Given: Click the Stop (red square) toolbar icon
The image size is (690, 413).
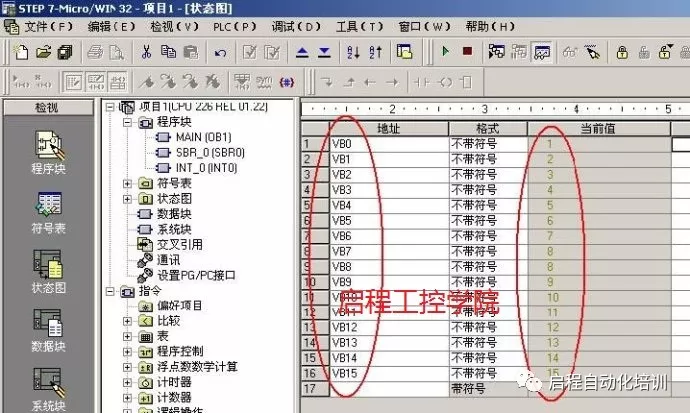Looking at the screenshot, I should pos(465,51).
